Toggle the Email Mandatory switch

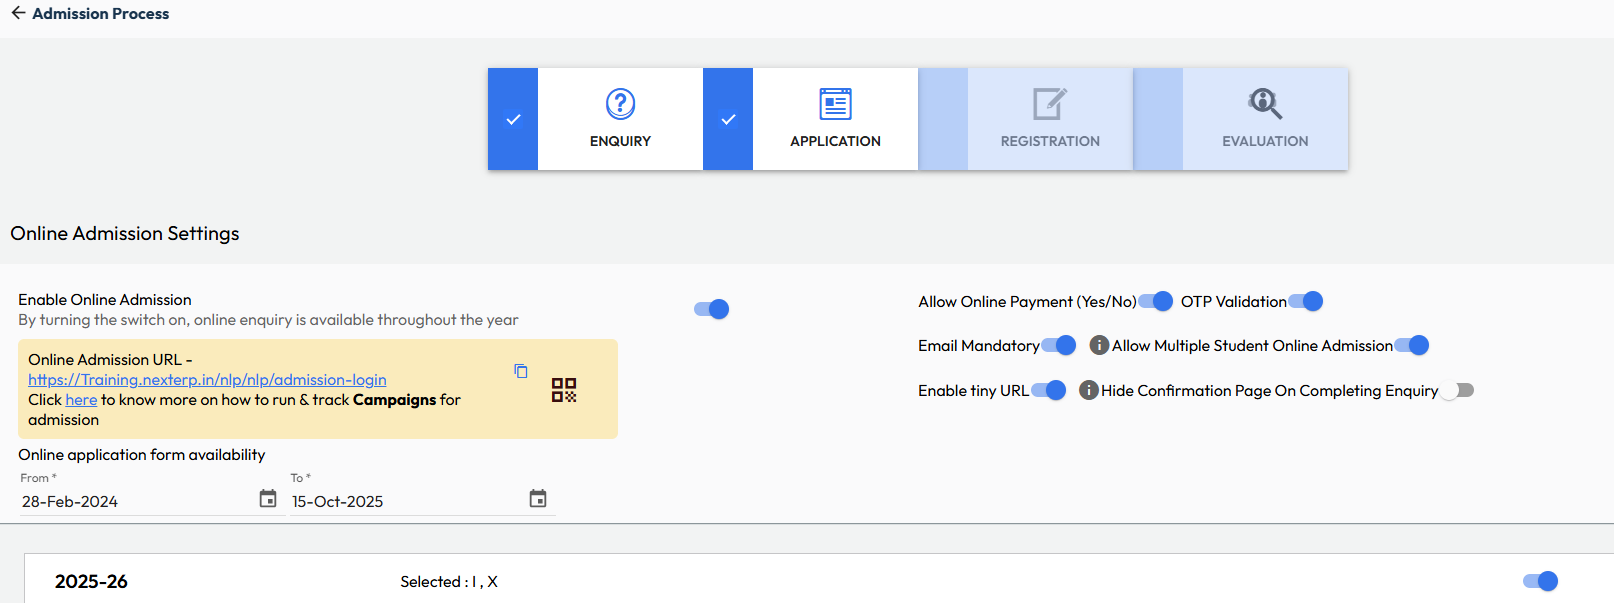click(1059, 346)
